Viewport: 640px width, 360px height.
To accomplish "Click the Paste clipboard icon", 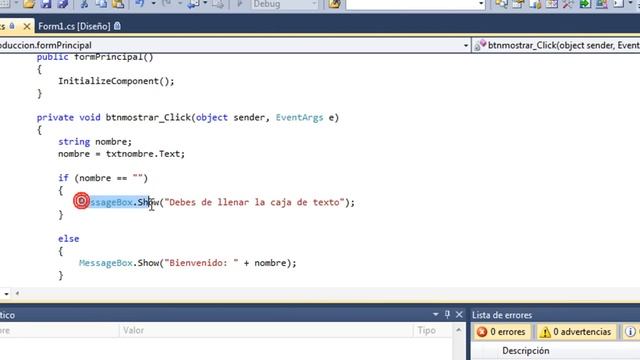I will 118,4.
